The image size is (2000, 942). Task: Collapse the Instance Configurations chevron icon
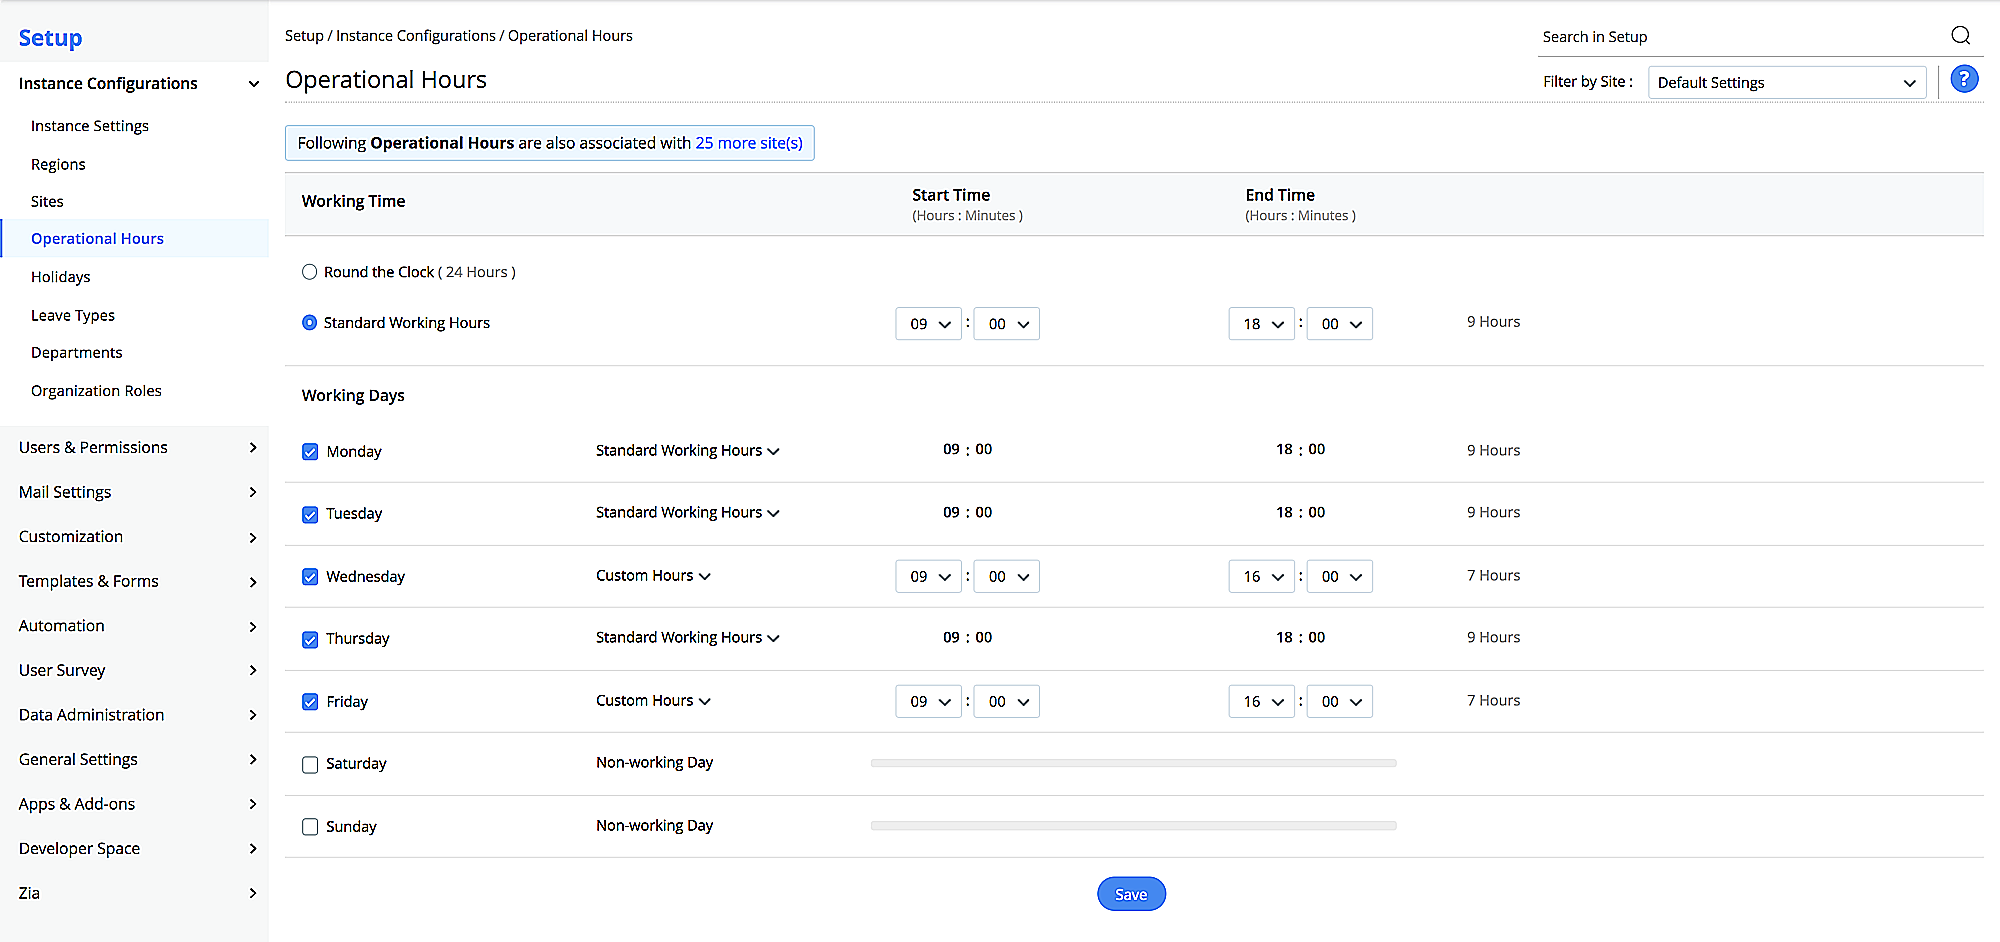click(x=253, y=84)
